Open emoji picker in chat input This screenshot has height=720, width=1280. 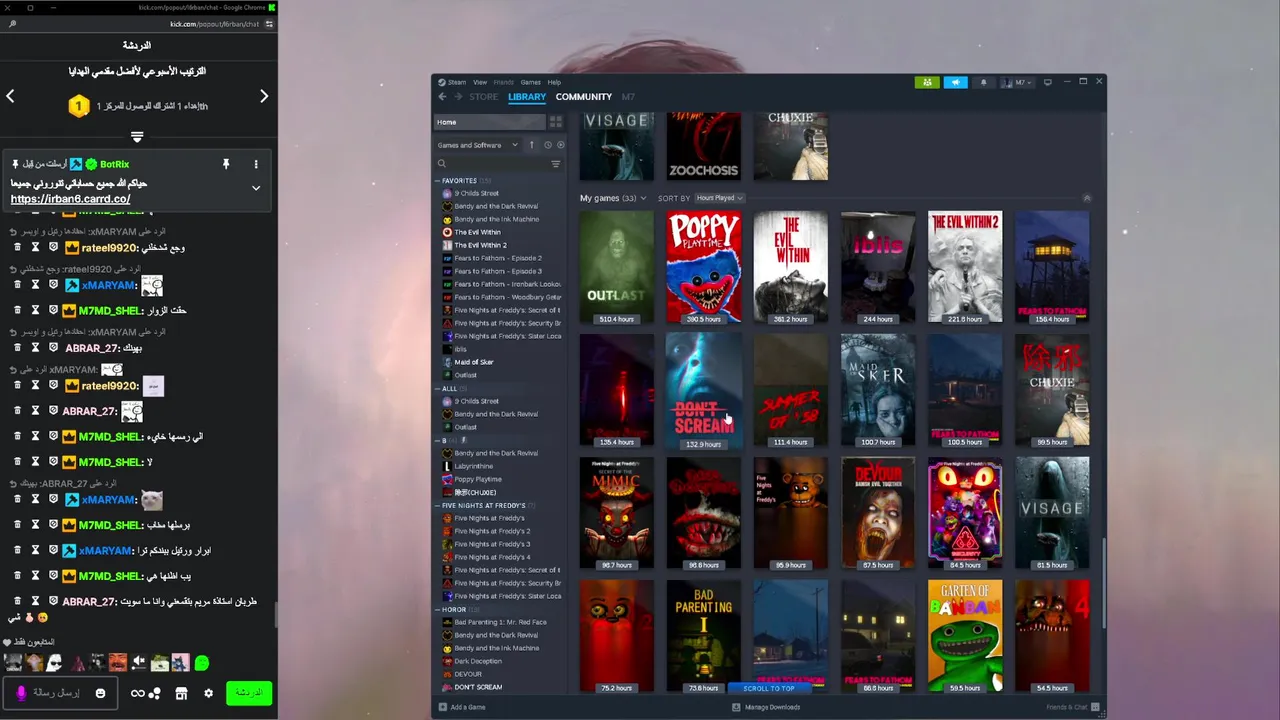[x=100, y=693]
